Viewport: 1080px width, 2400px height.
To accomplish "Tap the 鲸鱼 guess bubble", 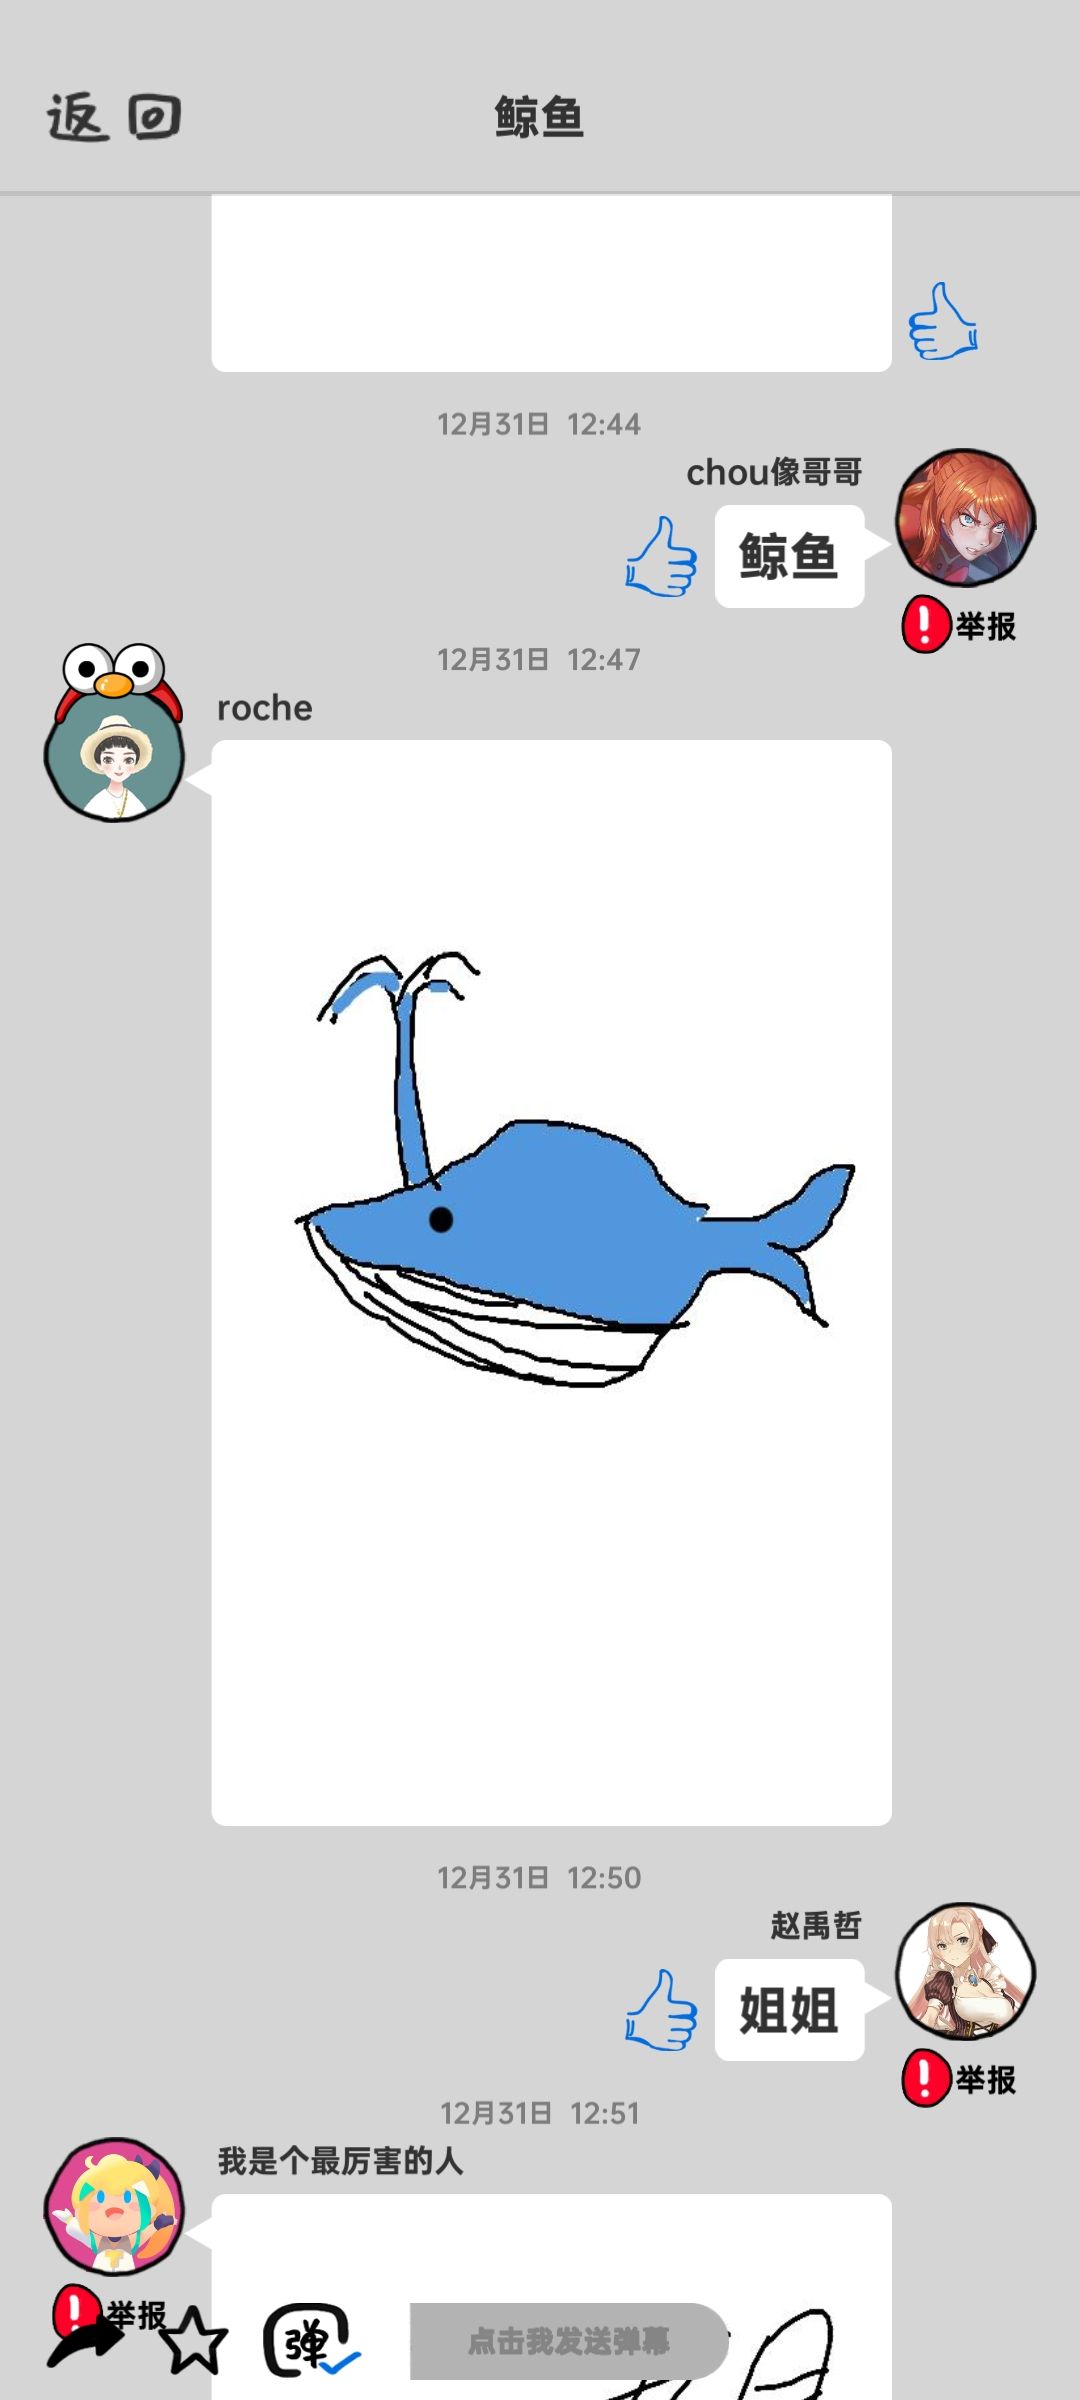I will tap(789, 556).
